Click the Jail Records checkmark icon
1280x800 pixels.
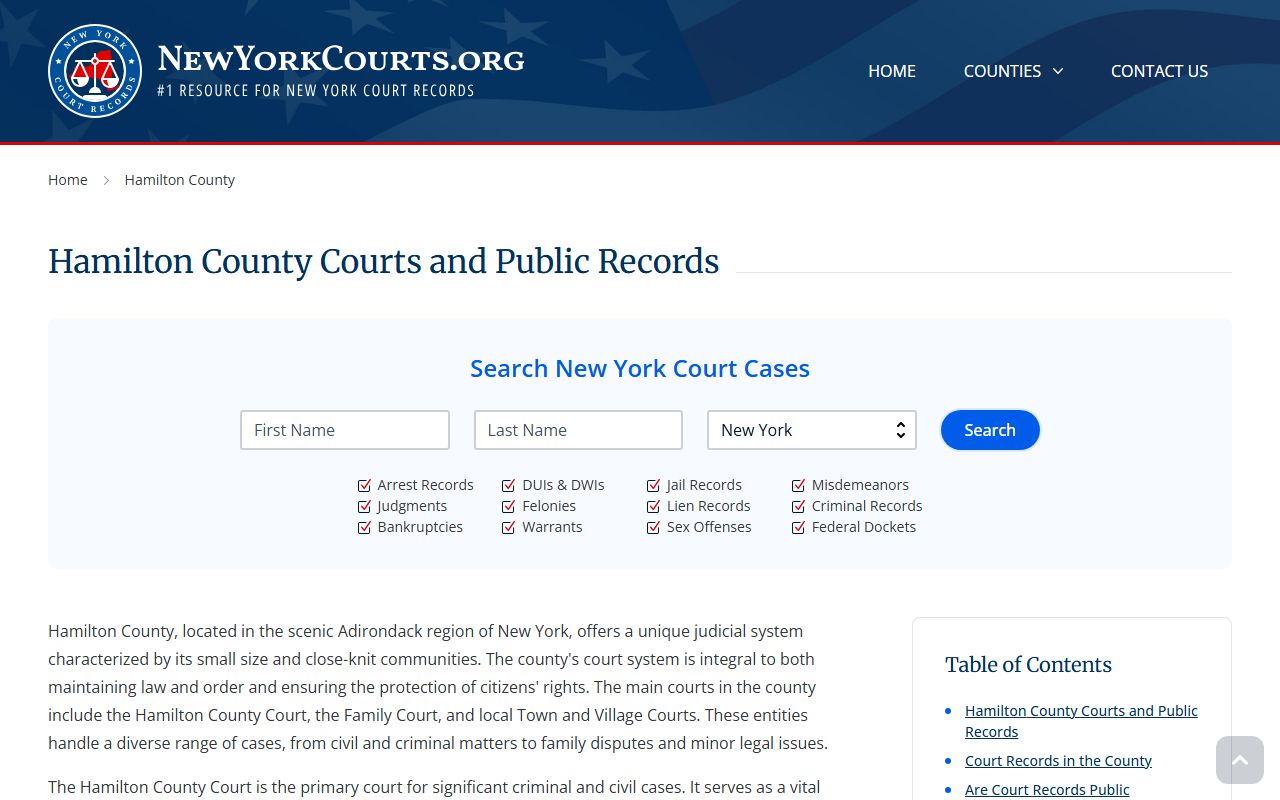click(654, 485)
